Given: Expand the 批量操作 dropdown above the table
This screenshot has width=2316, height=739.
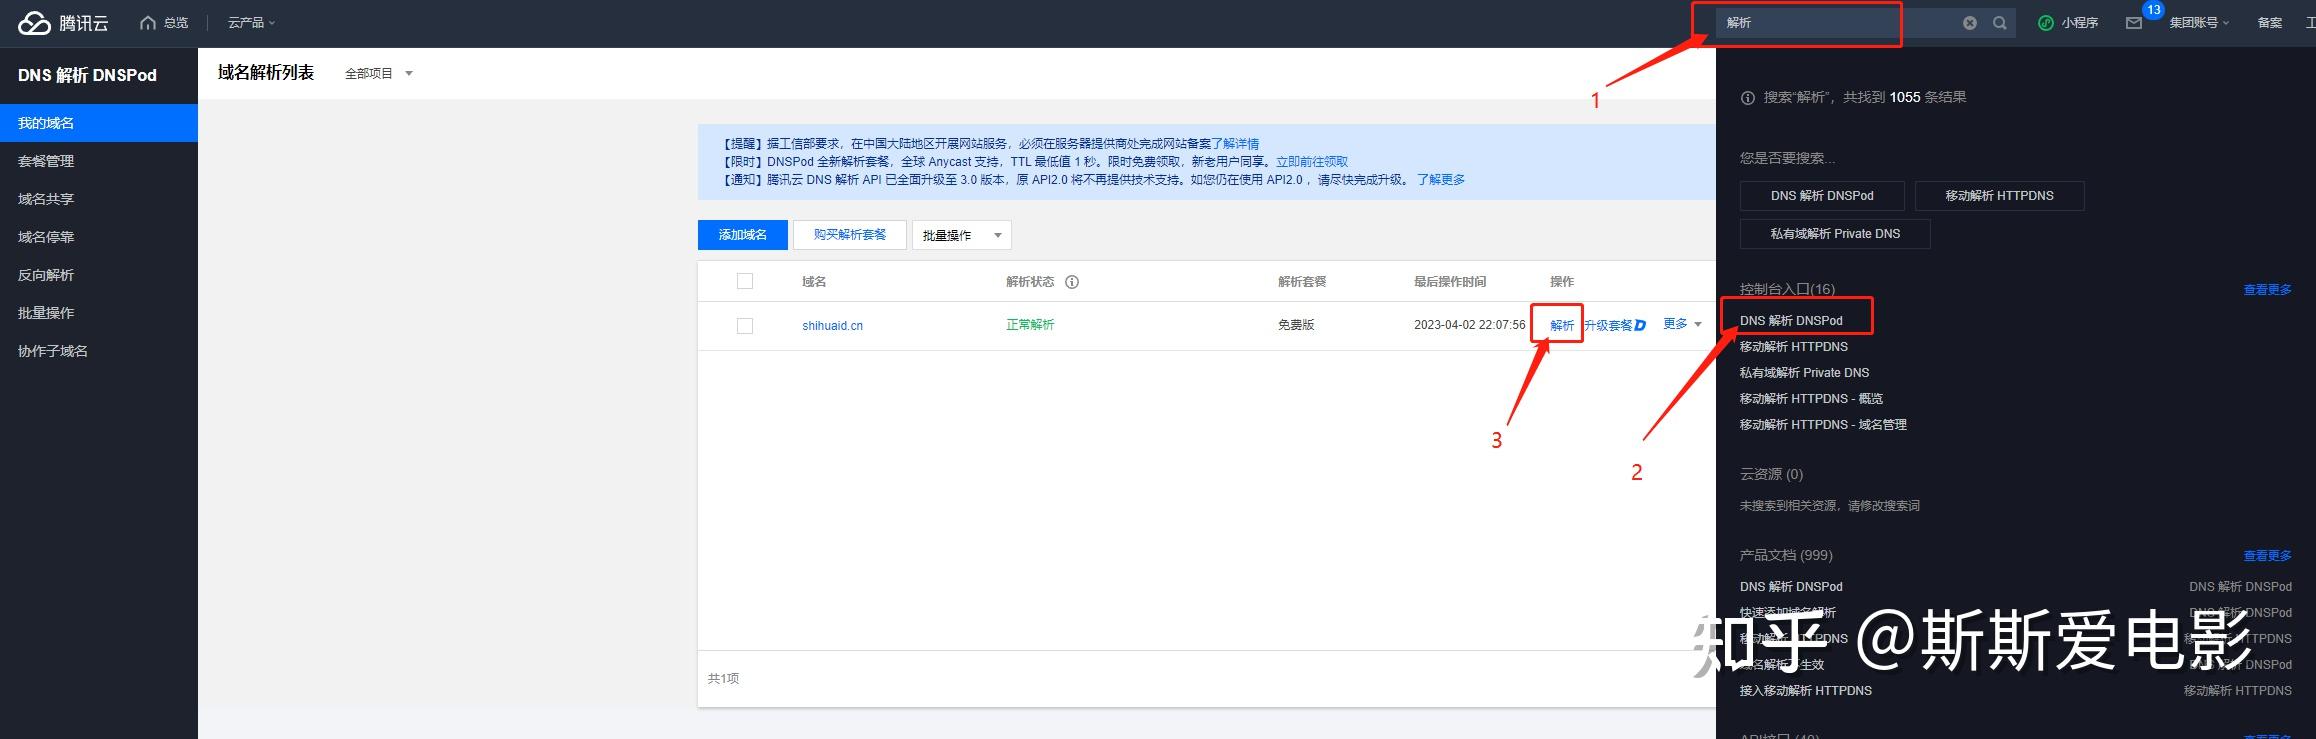Looking at the screenshot, I should (962, 235).
